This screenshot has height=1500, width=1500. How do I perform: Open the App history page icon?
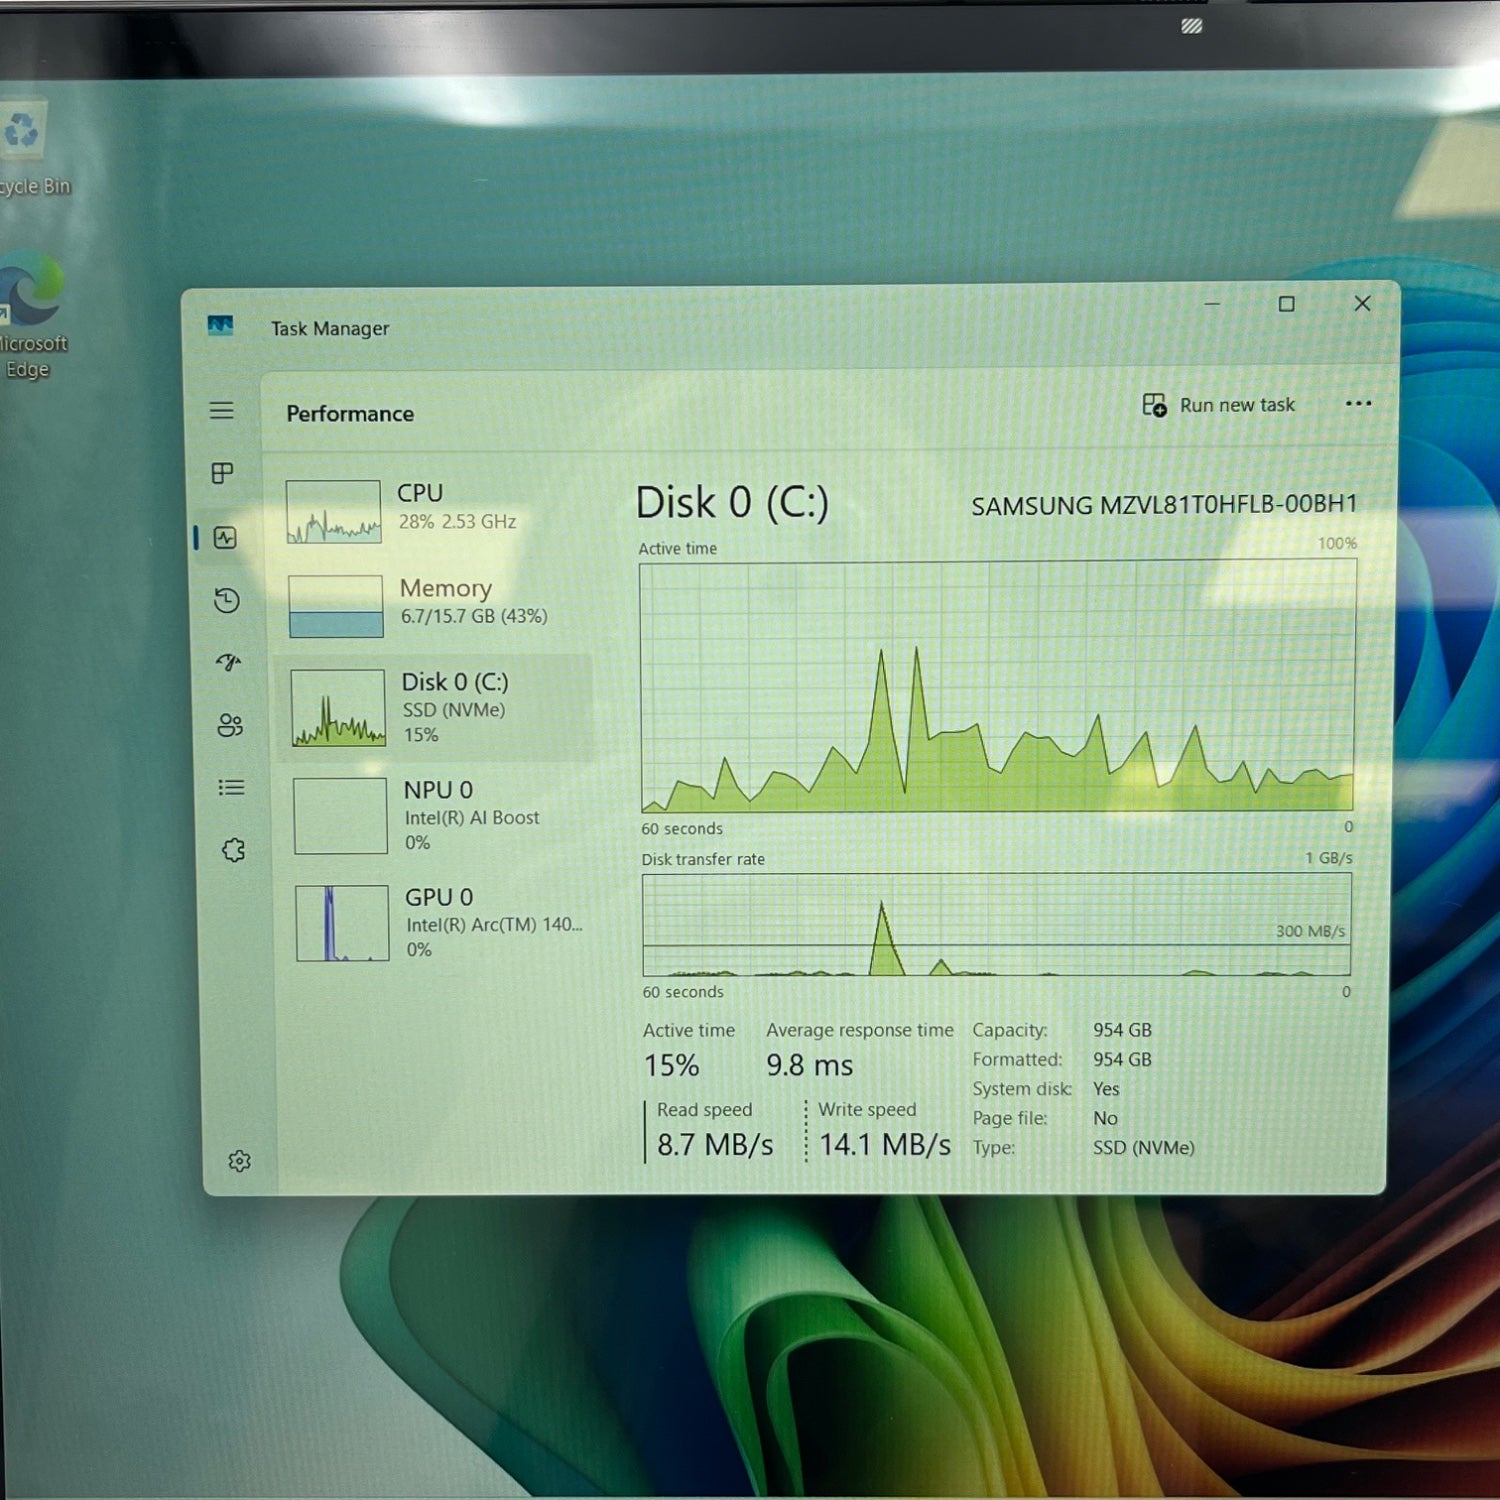[x=227, y=600]
